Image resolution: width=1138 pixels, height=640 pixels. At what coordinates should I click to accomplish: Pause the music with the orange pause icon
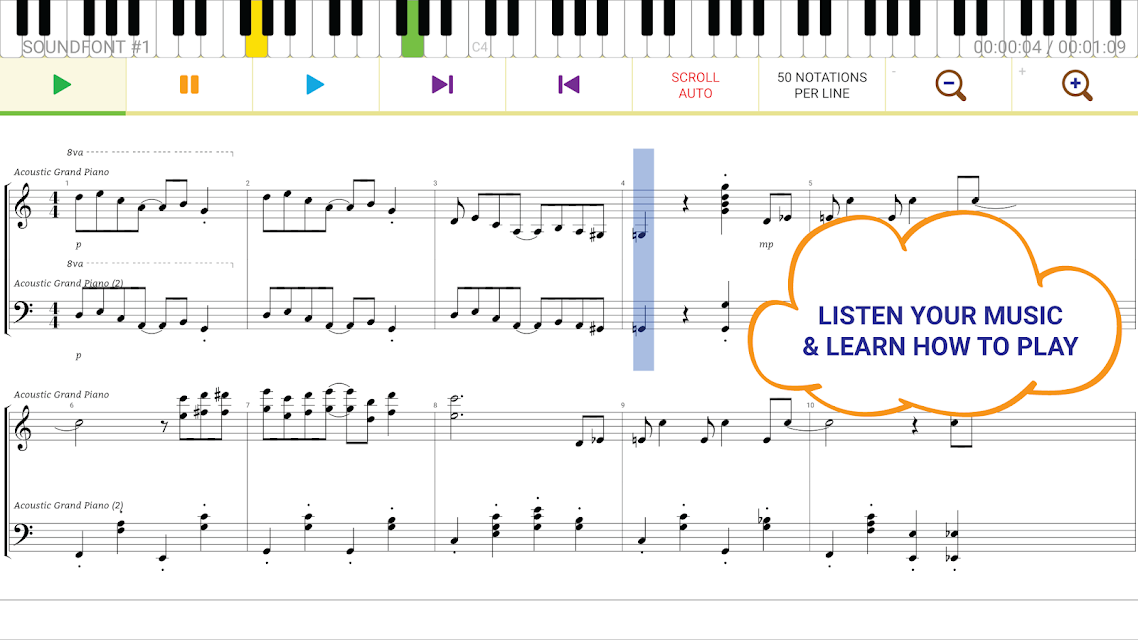[189, 85]
